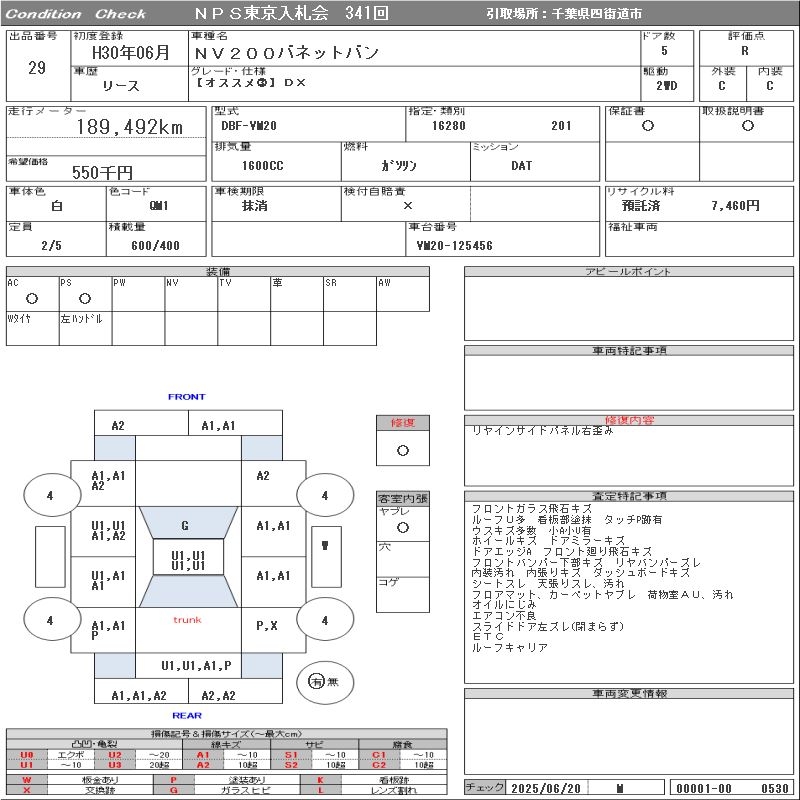Click the red W legend code
Viewport: 800px width, 800px height.
[x=27, y=779]
